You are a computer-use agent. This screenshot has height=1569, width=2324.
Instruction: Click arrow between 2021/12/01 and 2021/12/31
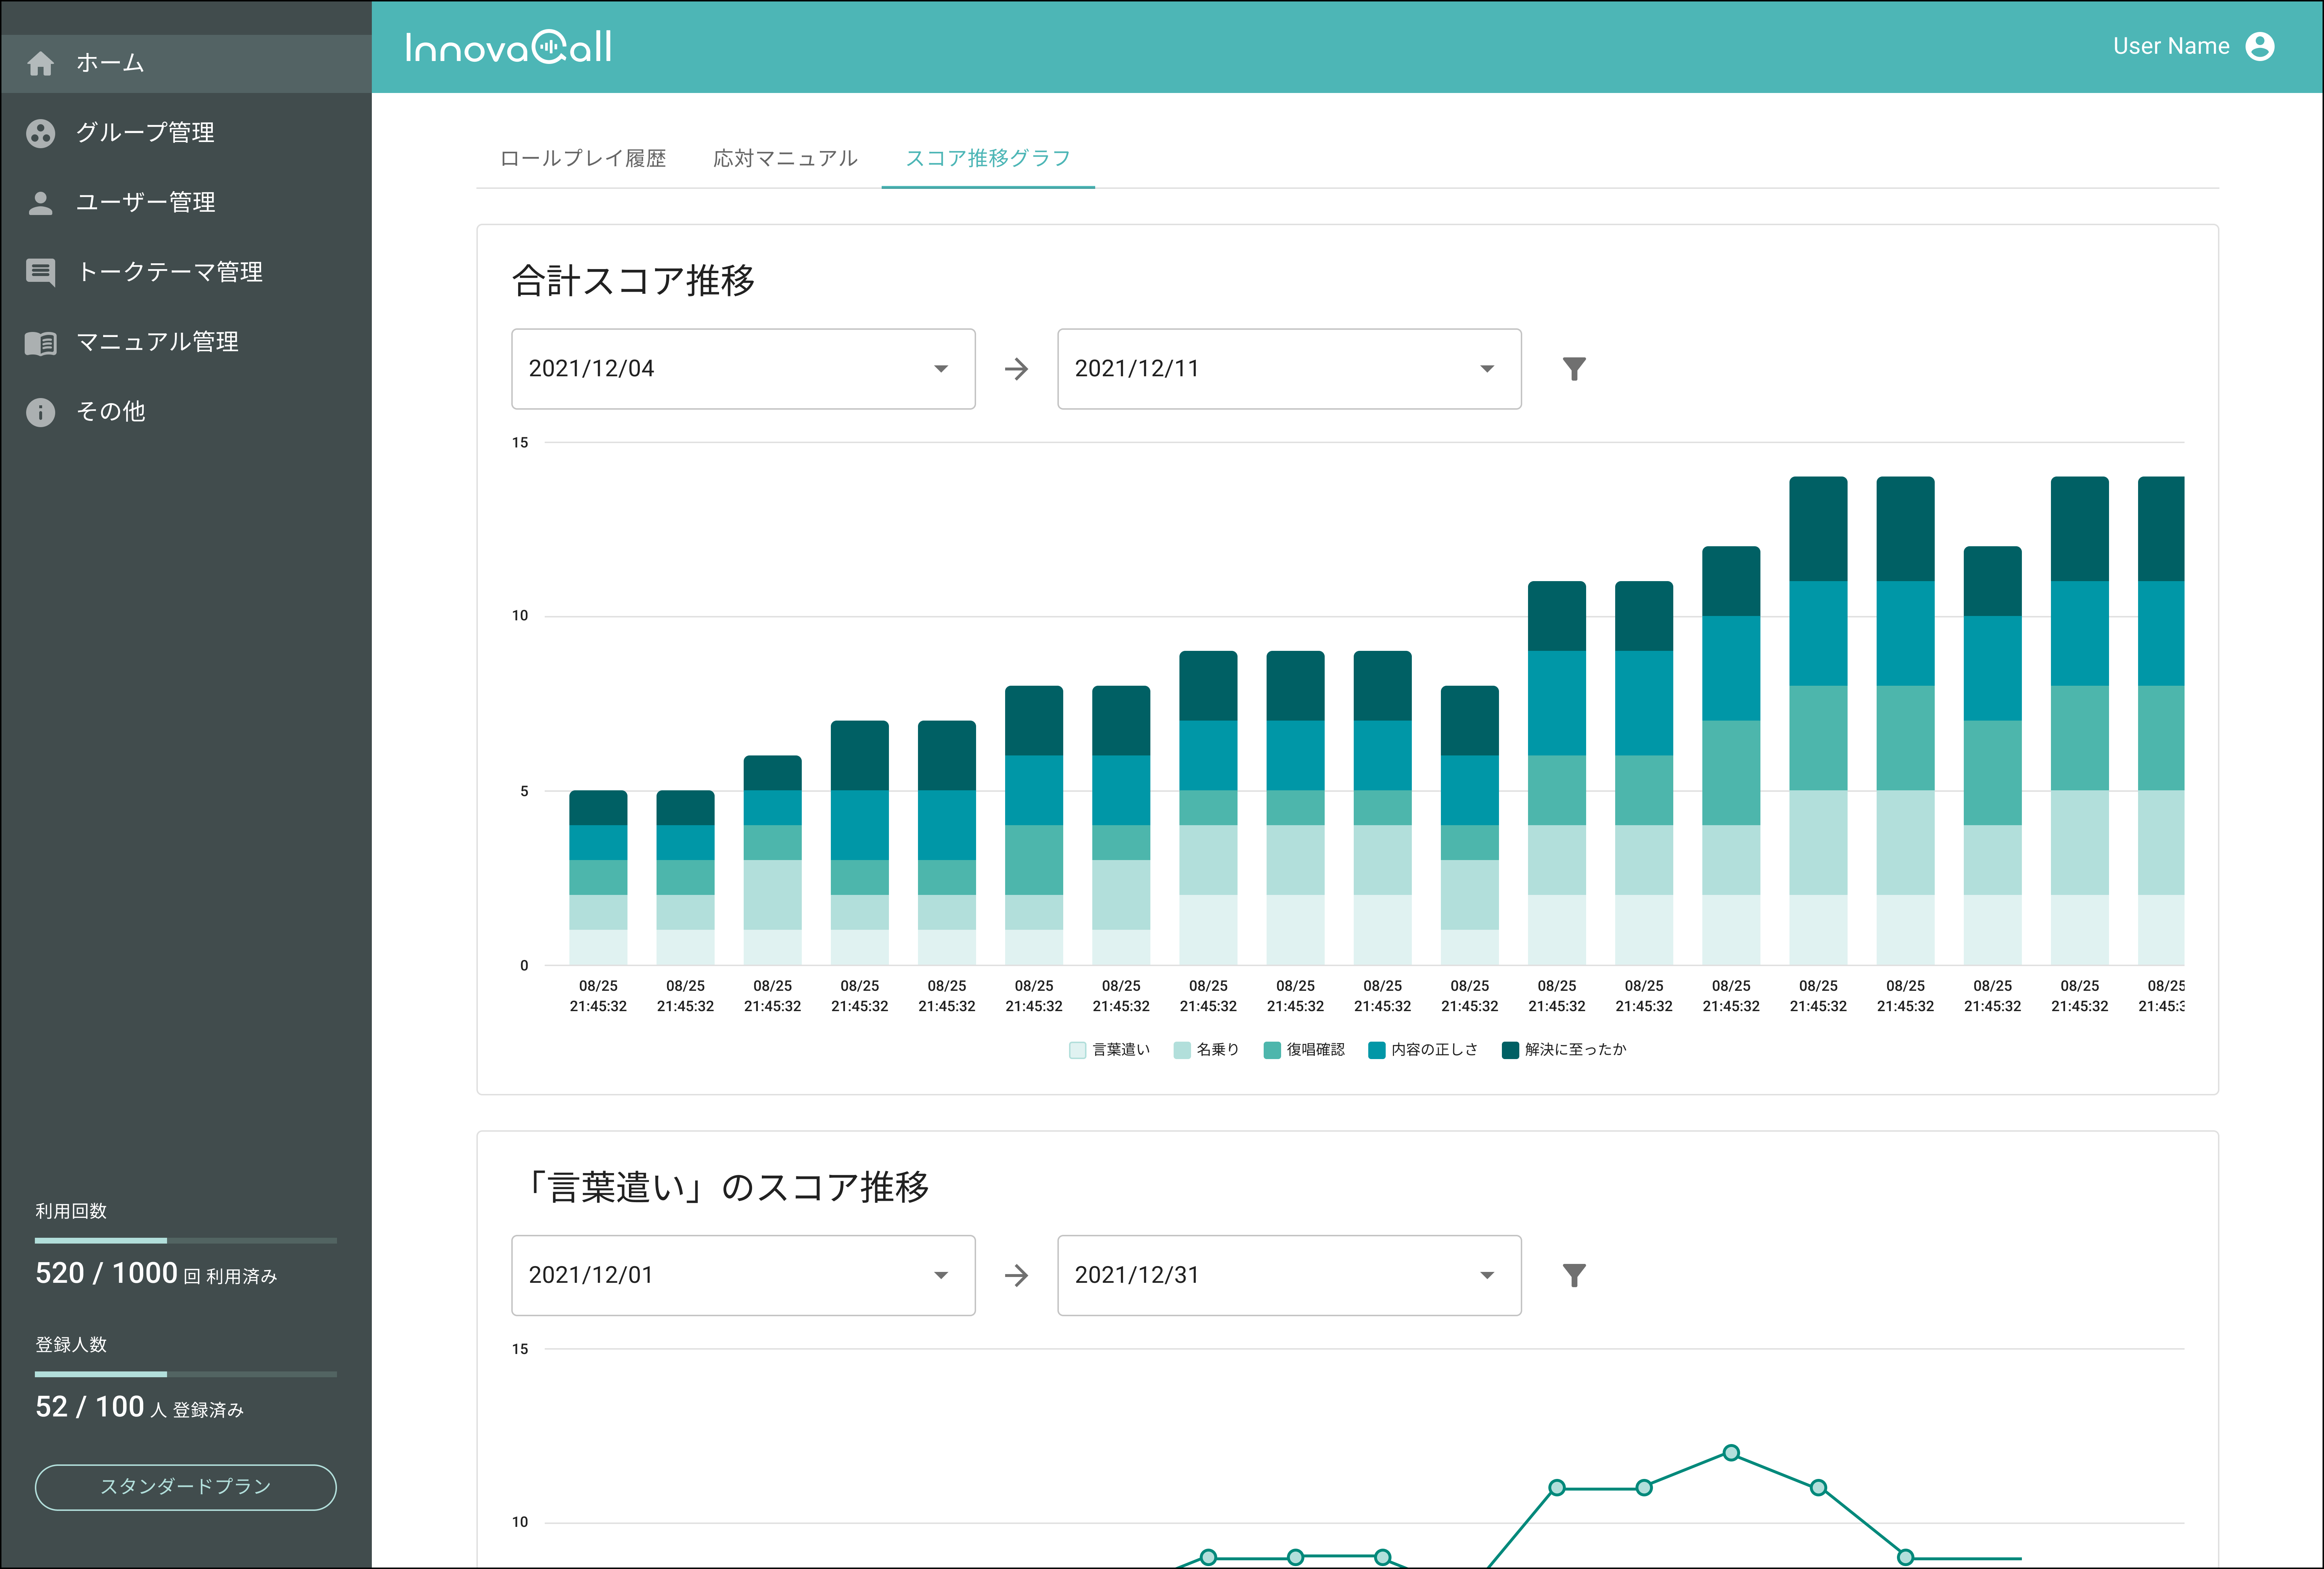1016,1275
